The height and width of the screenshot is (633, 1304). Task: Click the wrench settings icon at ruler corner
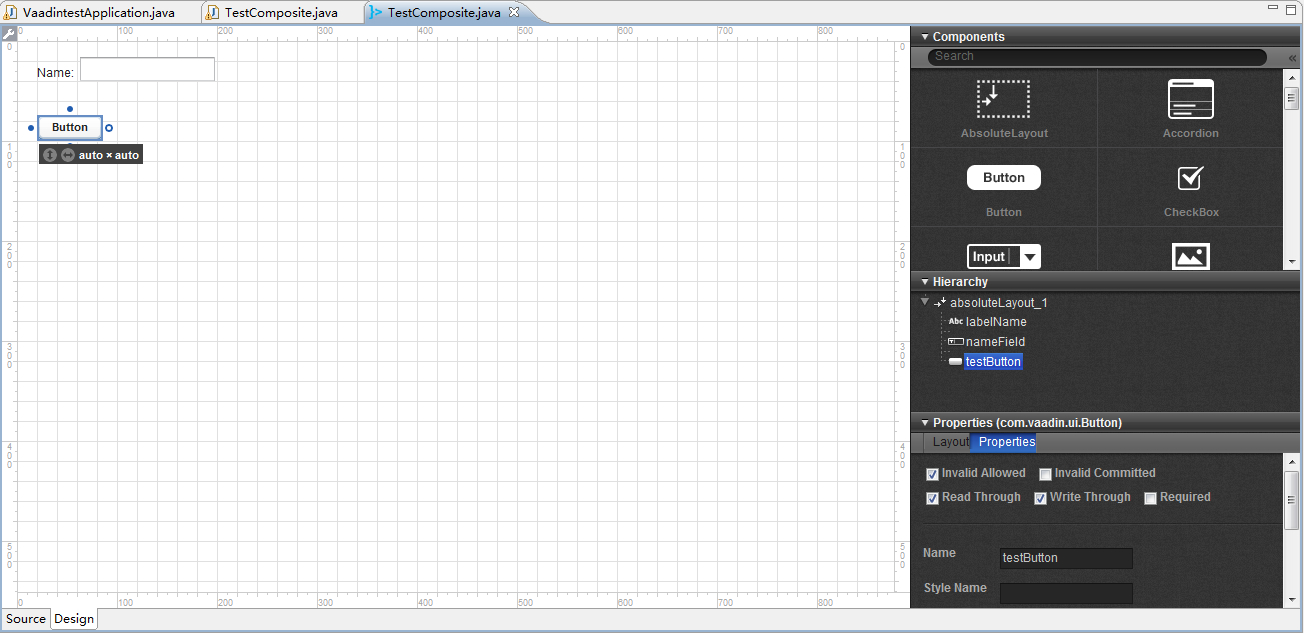coord(9,33)
